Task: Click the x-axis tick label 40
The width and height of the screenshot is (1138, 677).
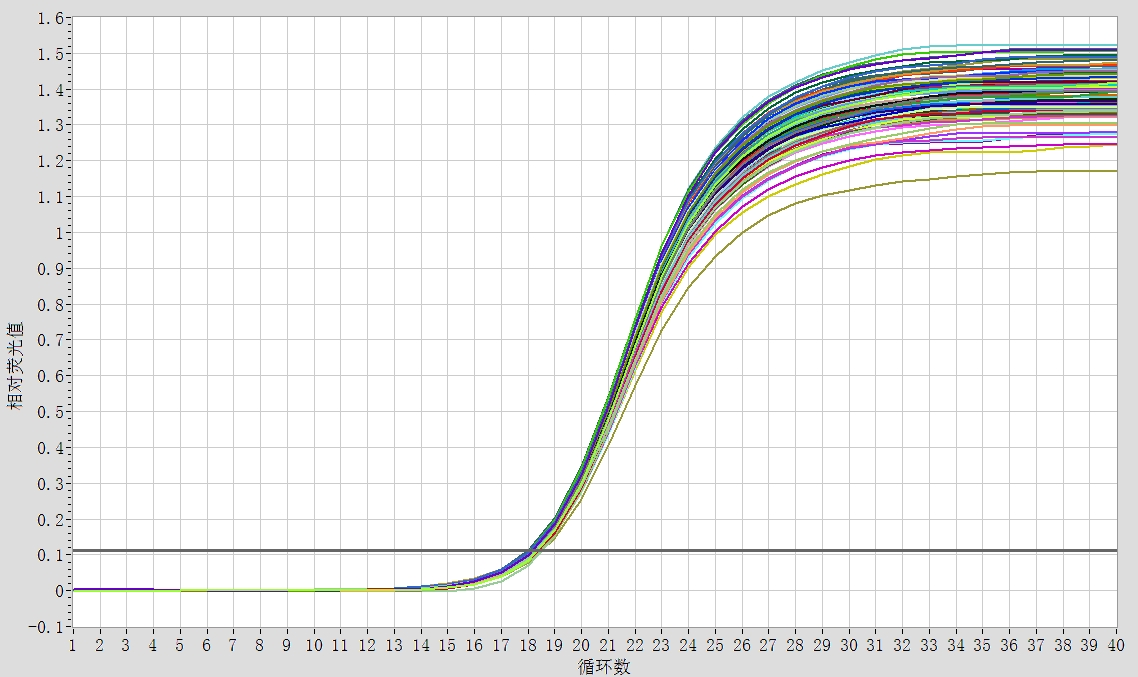Action: coord(1116,646)
